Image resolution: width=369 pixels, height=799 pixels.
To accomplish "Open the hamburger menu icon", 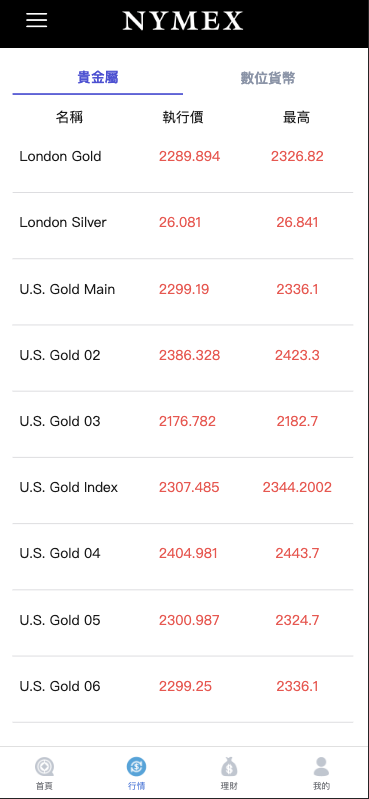I will [37, 20].
